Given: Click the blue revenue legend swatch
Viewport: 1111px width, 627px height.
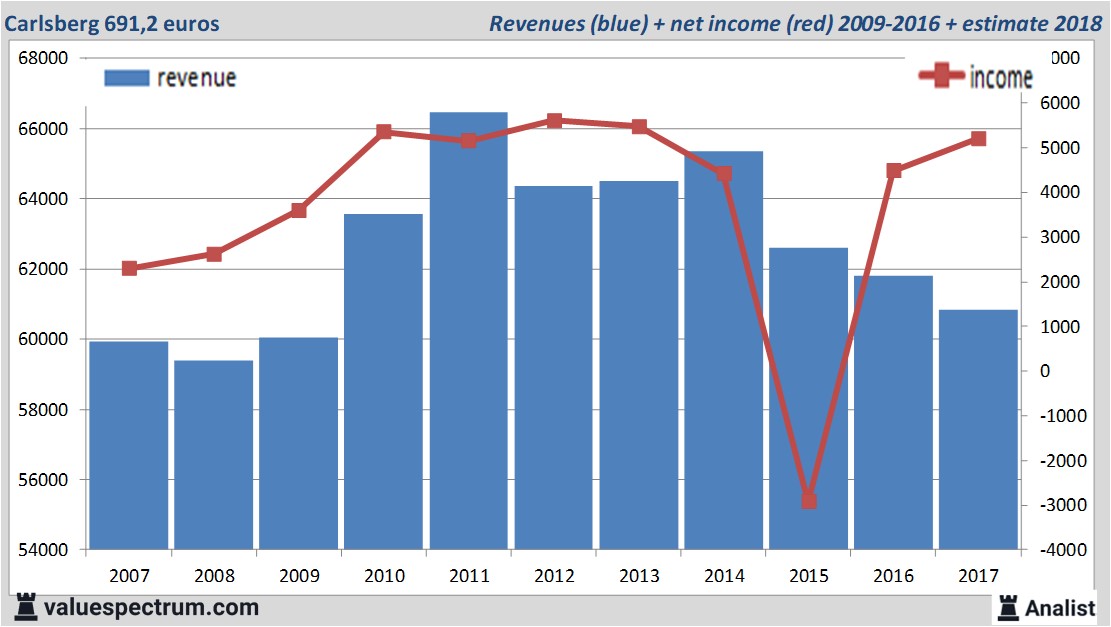Looking at the screenshot, I should (x=127, y=78).
